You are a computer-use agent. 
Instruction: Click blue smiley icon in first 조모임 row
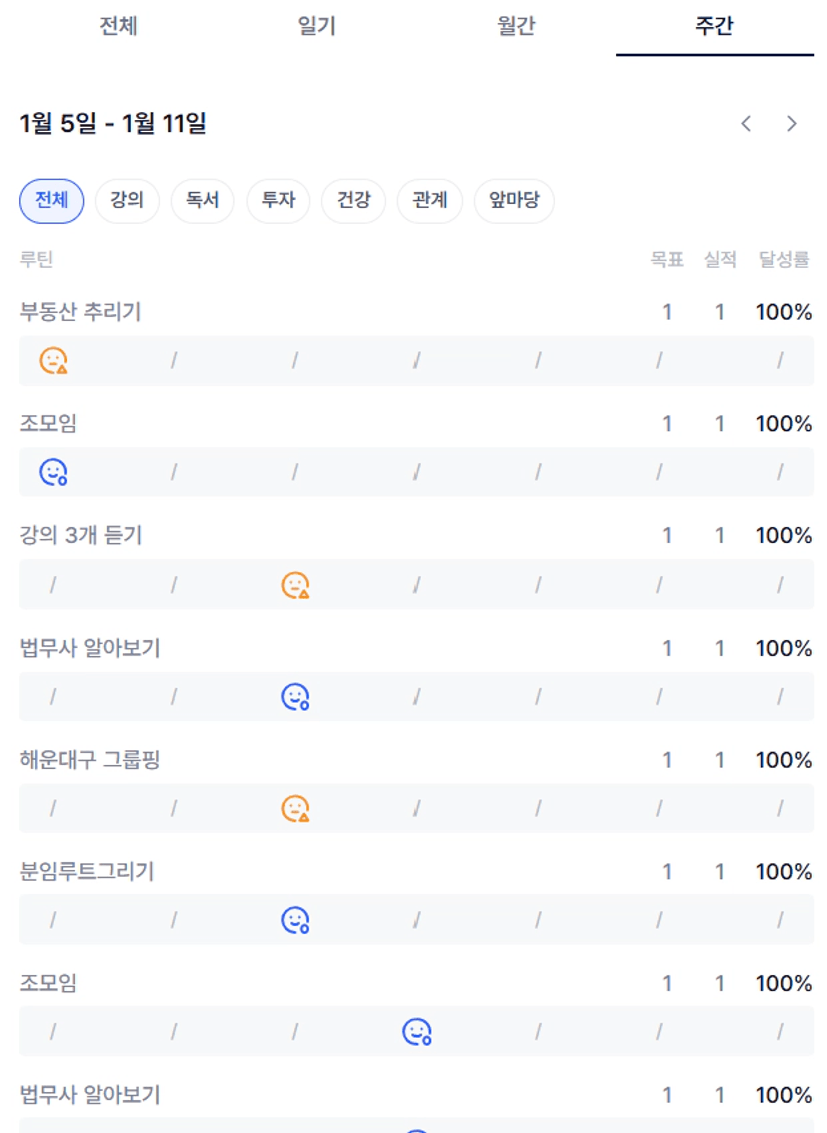coord(53,472)
